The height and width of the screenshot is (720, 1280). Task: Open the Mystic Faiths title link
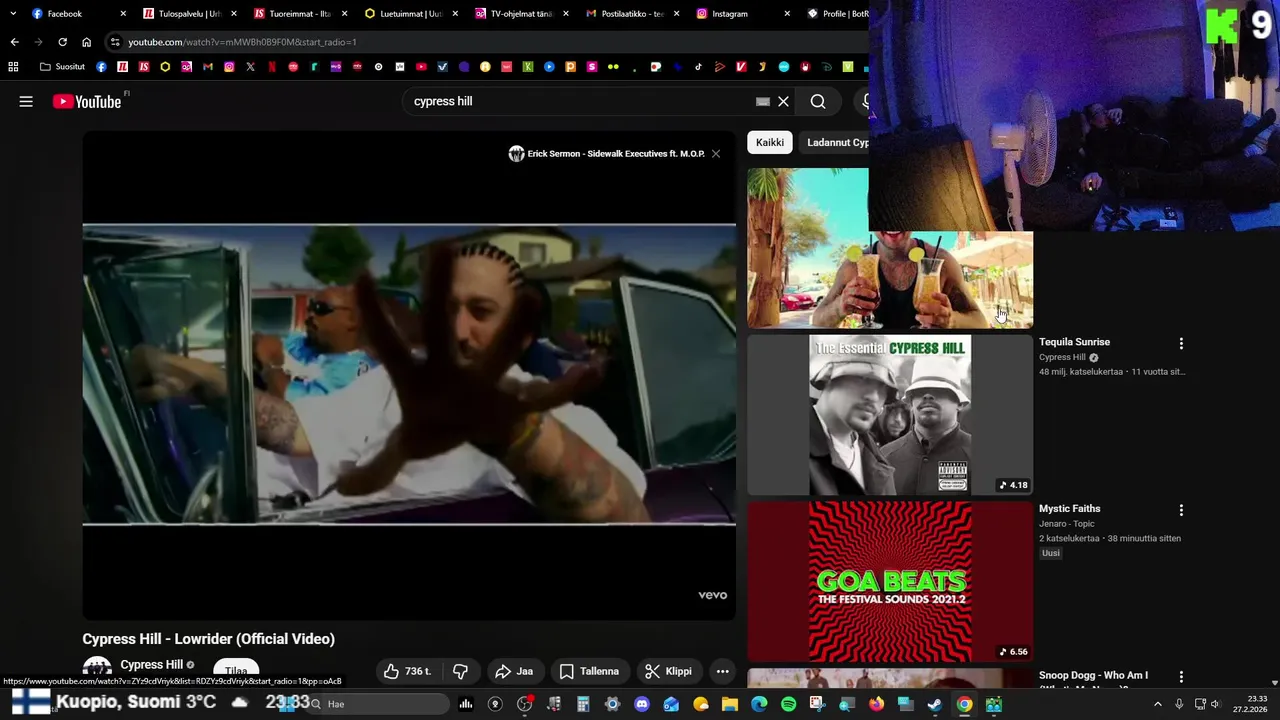tap(1070, 509)
